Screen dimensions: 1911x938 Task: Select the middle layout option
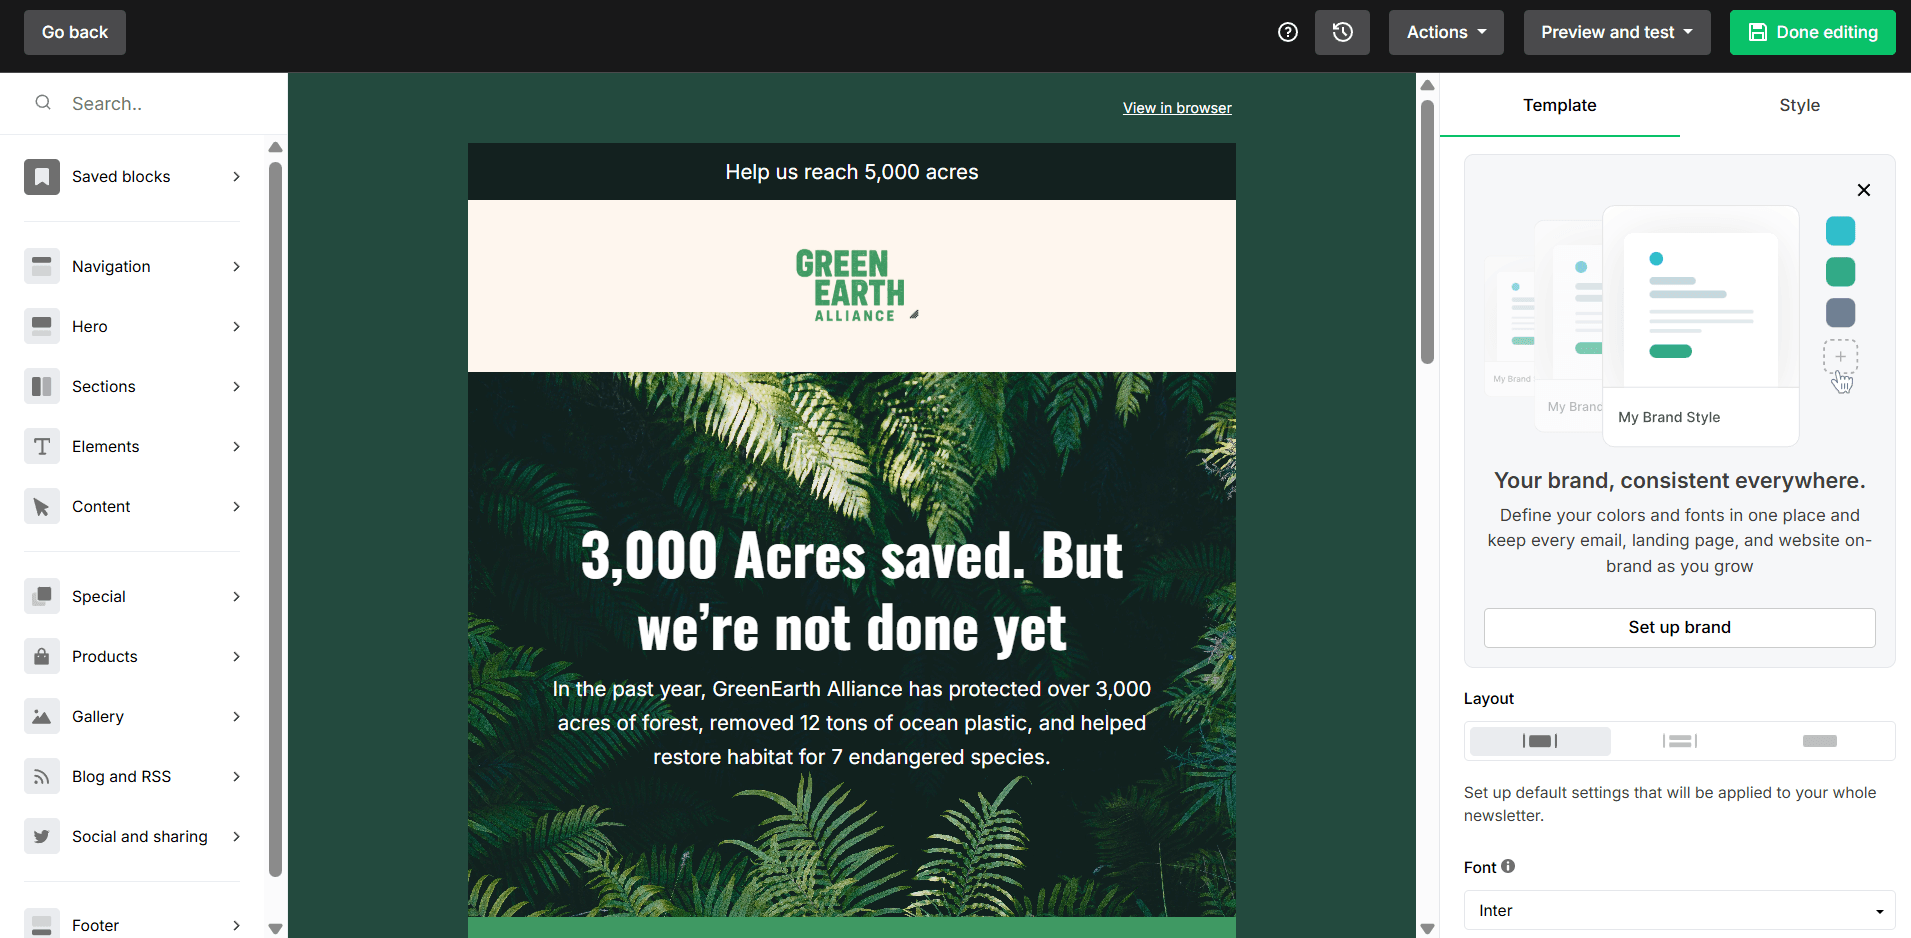coord(1680,741)
